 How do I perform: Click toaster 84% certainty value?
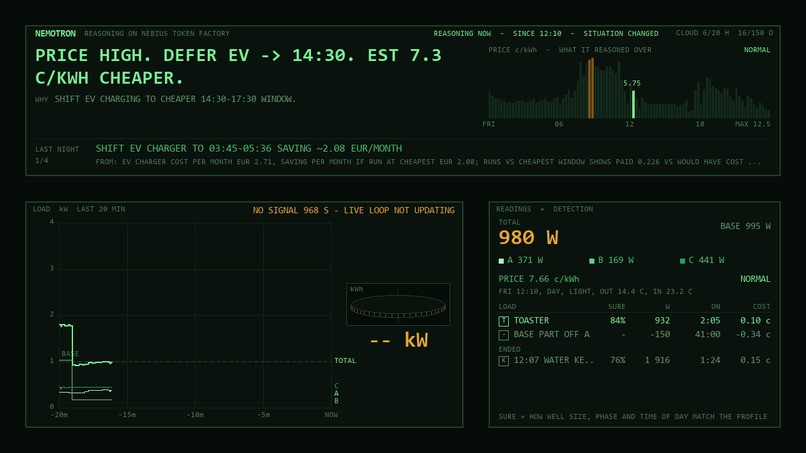click(618, 320)
